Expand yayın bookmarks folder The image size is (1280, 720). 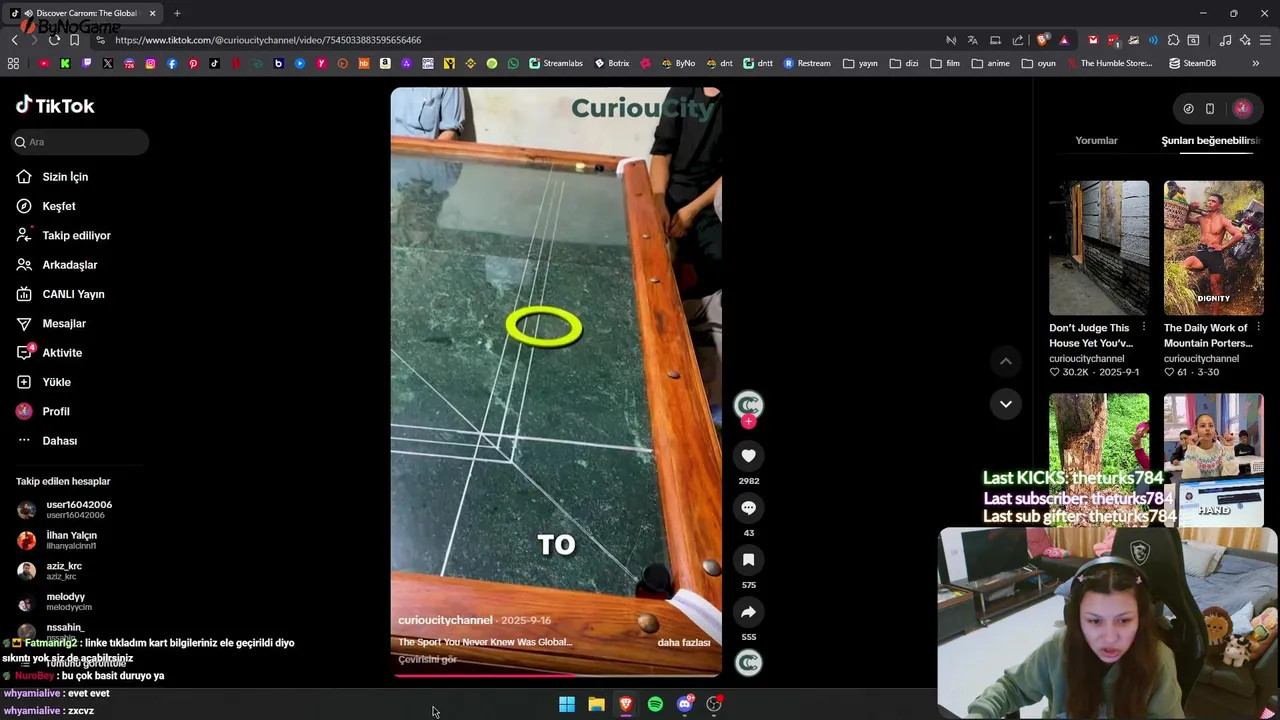point(860,63)
